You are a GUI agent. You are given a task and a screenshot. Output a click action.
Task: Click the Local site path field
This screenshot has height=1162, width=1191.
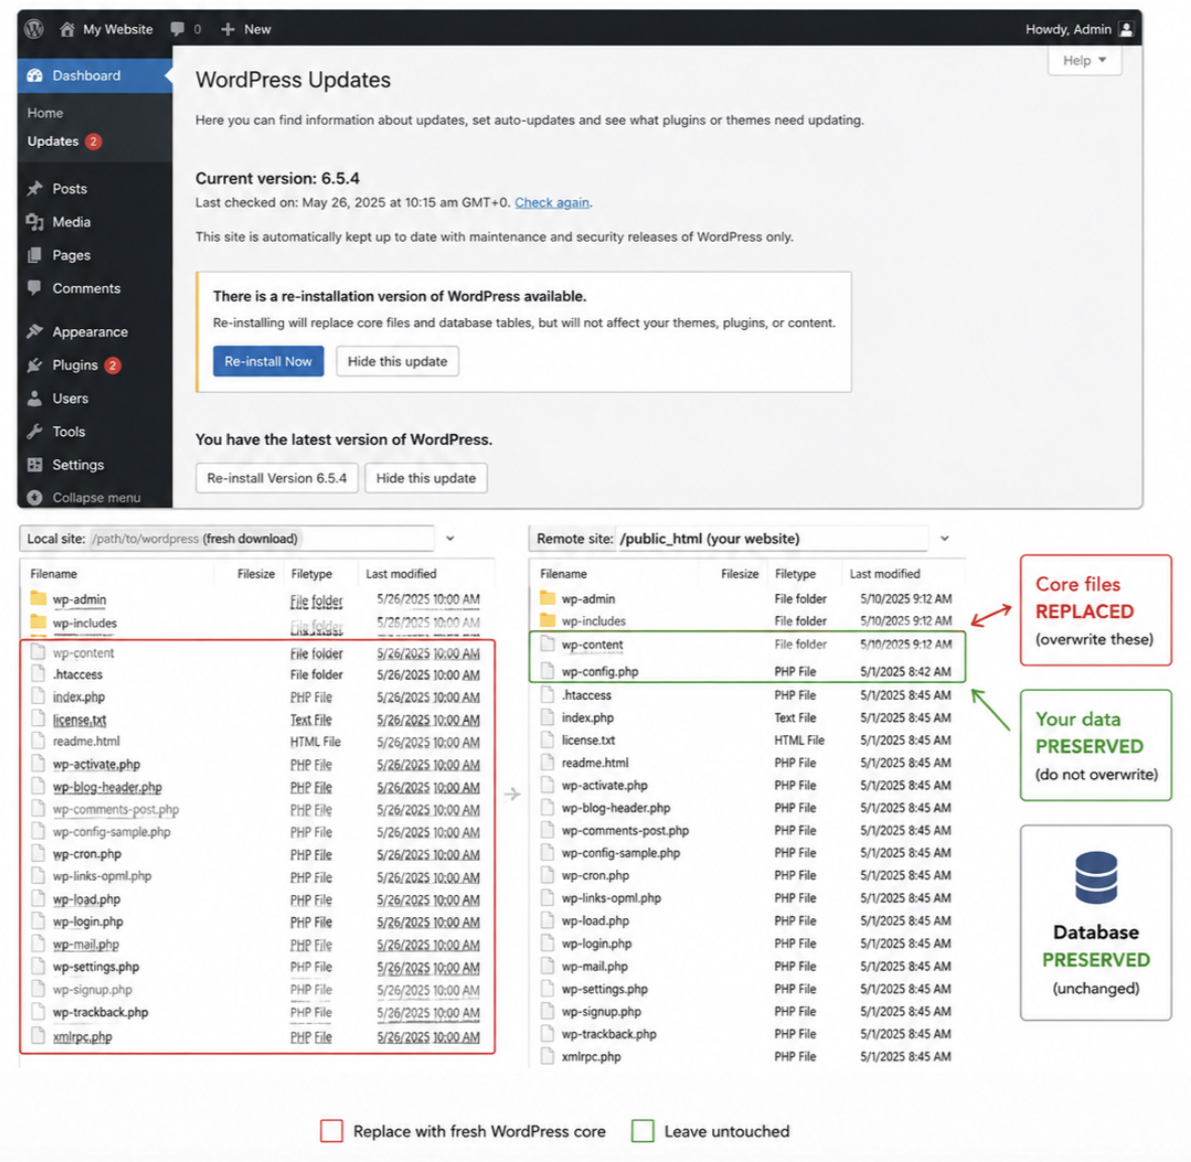227,538
